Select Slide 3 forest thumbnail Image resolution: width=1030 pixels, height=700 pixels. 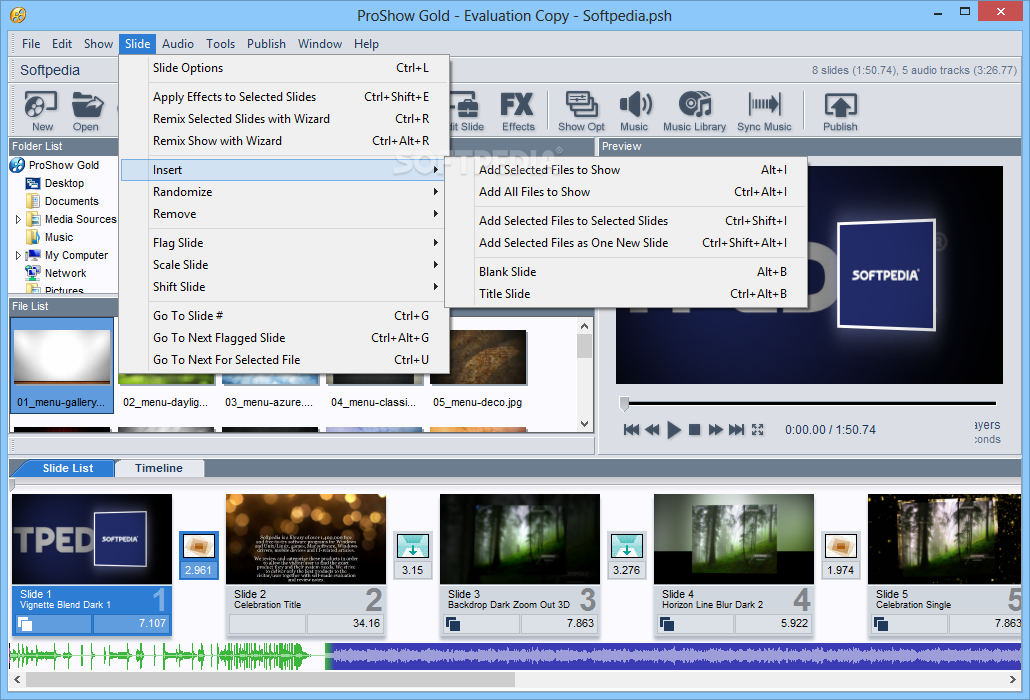point(520,539)
